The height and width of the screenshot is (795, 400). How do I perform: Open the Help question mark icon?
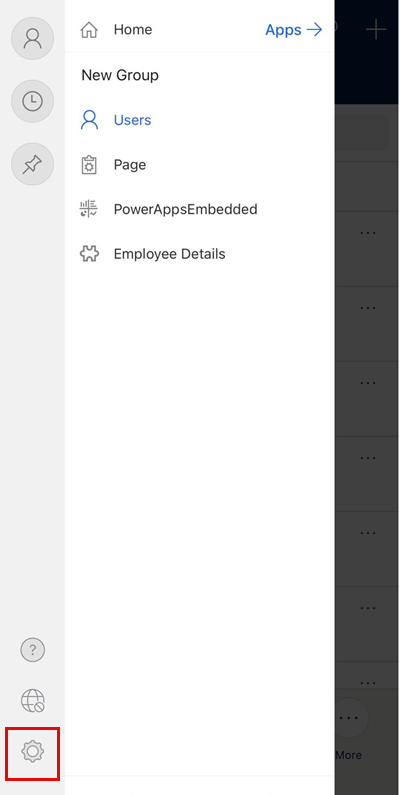coord(32,649)
